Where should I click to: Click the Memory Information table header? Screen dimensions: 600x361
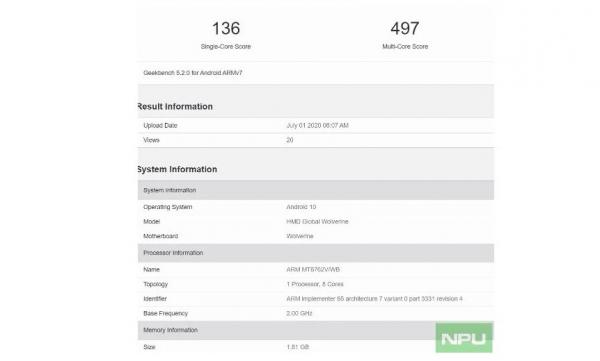pos(316,330)
